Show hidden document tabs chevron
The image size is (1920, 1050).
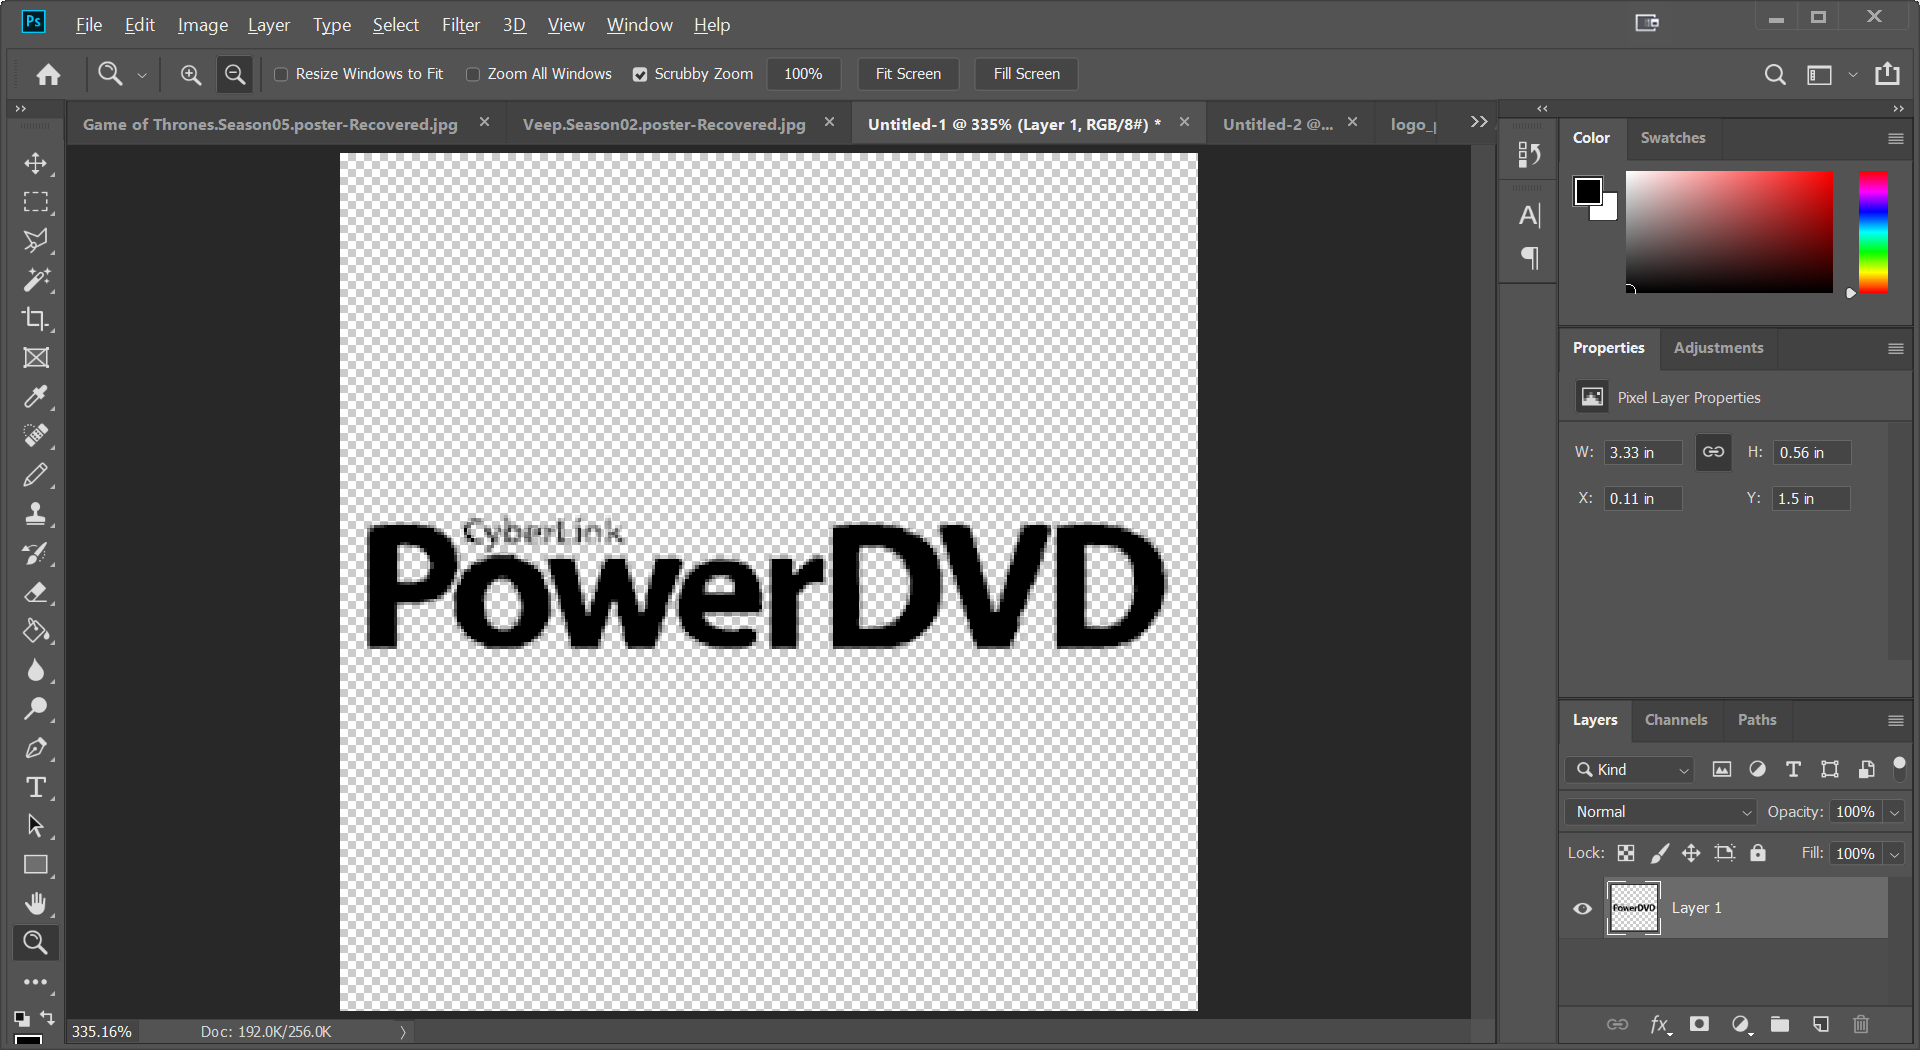click(x=1479, y=122)
